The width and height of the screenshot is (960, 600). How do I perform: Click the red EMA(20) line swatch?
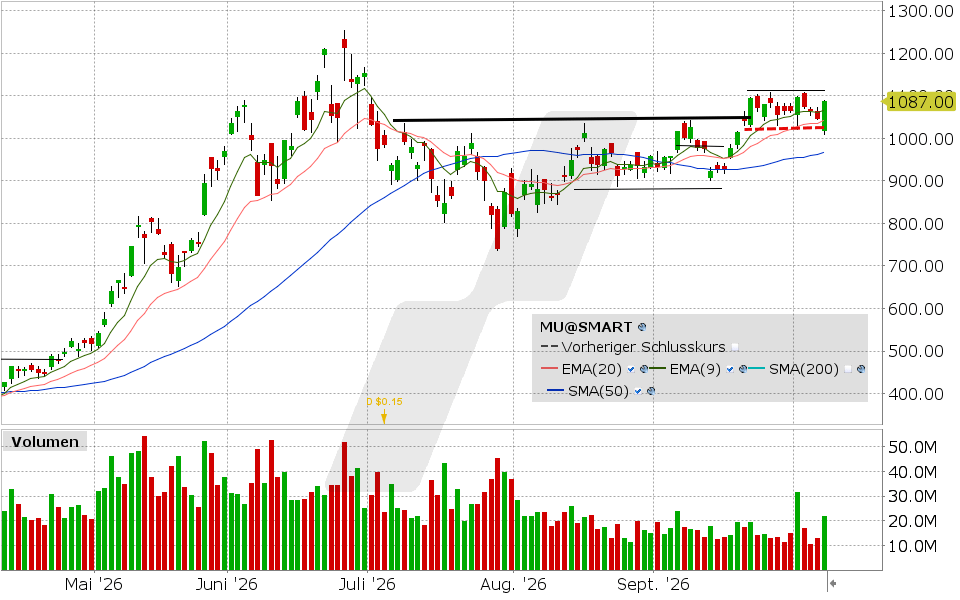(550, 369)
